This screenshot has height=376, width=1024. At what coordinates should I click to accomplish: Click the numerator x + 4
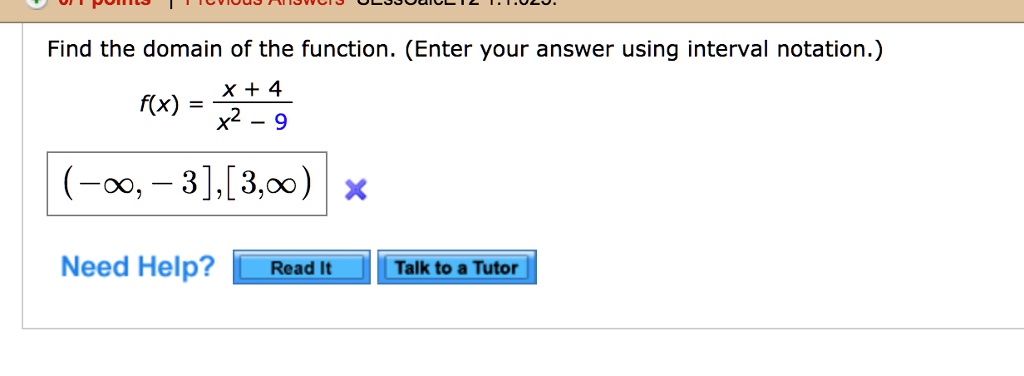(251, 89)
